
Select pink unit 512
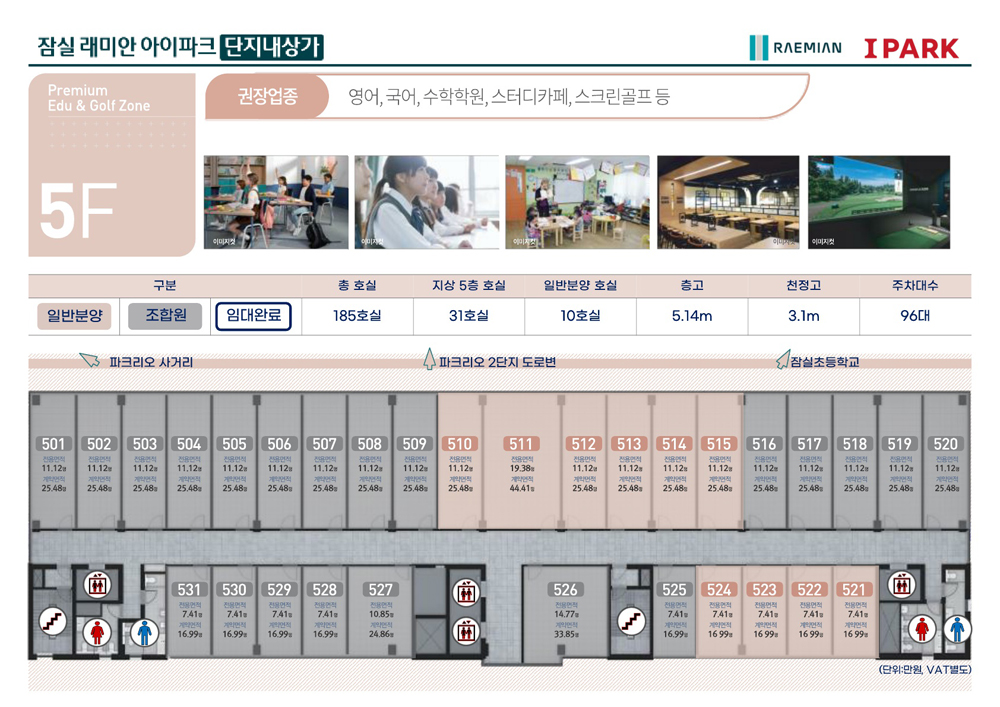tap(584, 462)
